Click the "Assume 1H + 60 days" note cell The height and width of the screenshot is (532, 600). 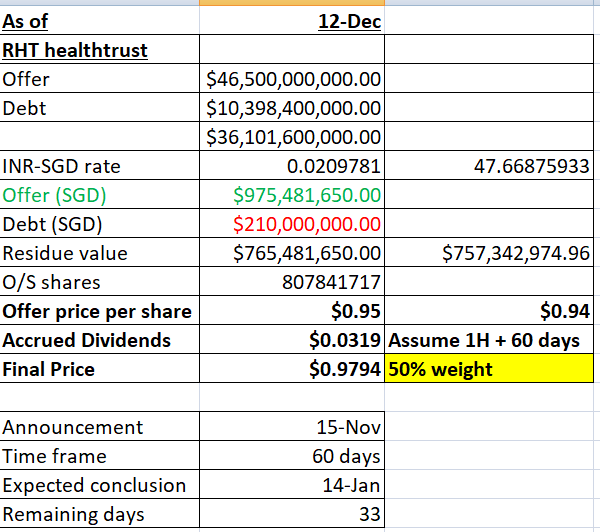[492, 340]
